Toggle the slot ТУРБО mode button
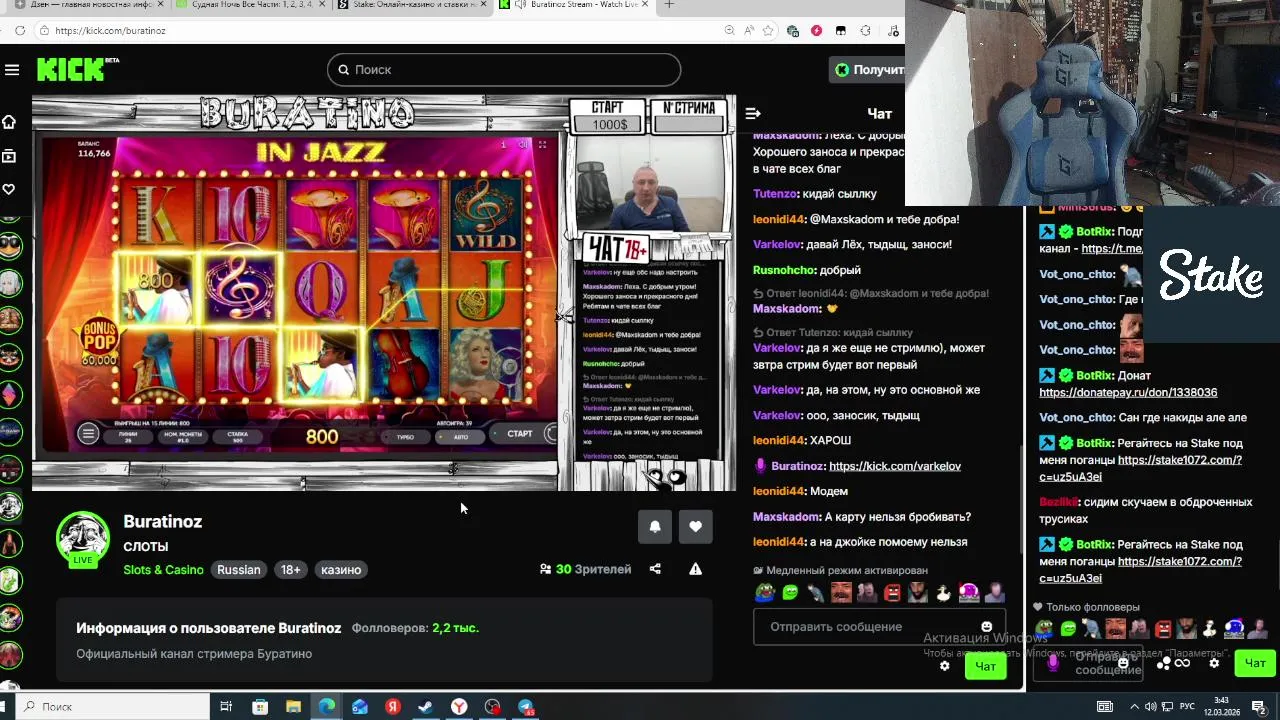Viewport: 1280px width, 720px height. 405,437
